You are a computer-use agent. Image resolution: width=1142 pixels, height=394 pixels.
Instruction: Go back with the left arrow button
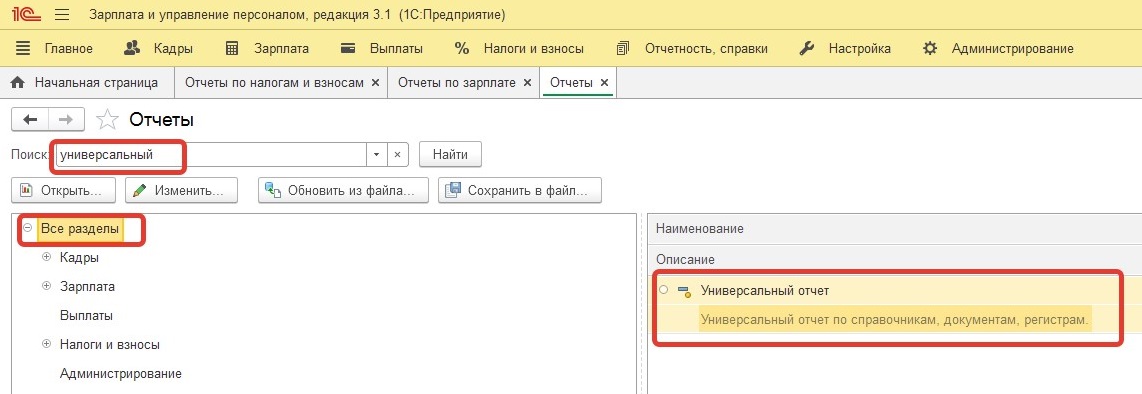[31, 119]
